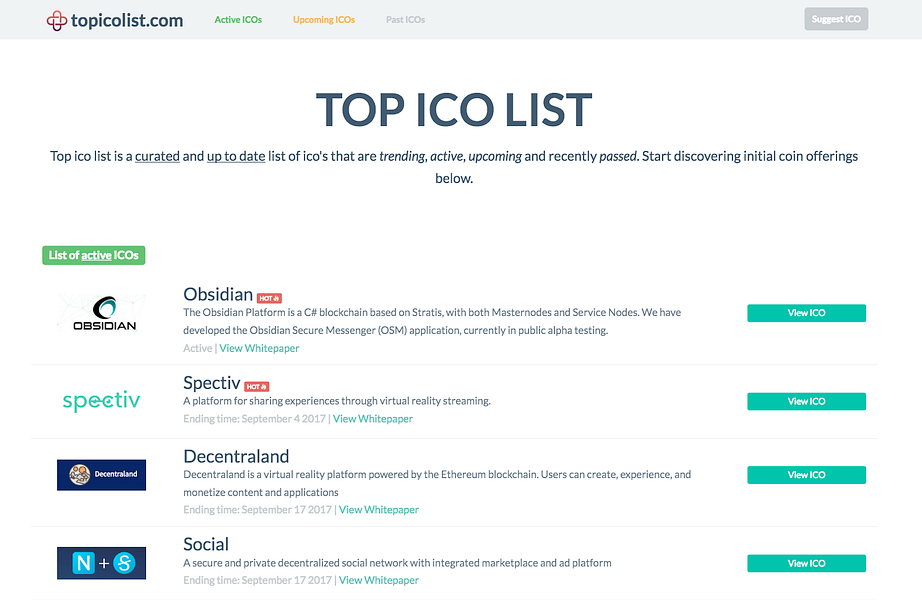This screenshot has height=600, width=922.
Task: Click the up to date link
Action: pyautogui.click(x=235, y=156)
